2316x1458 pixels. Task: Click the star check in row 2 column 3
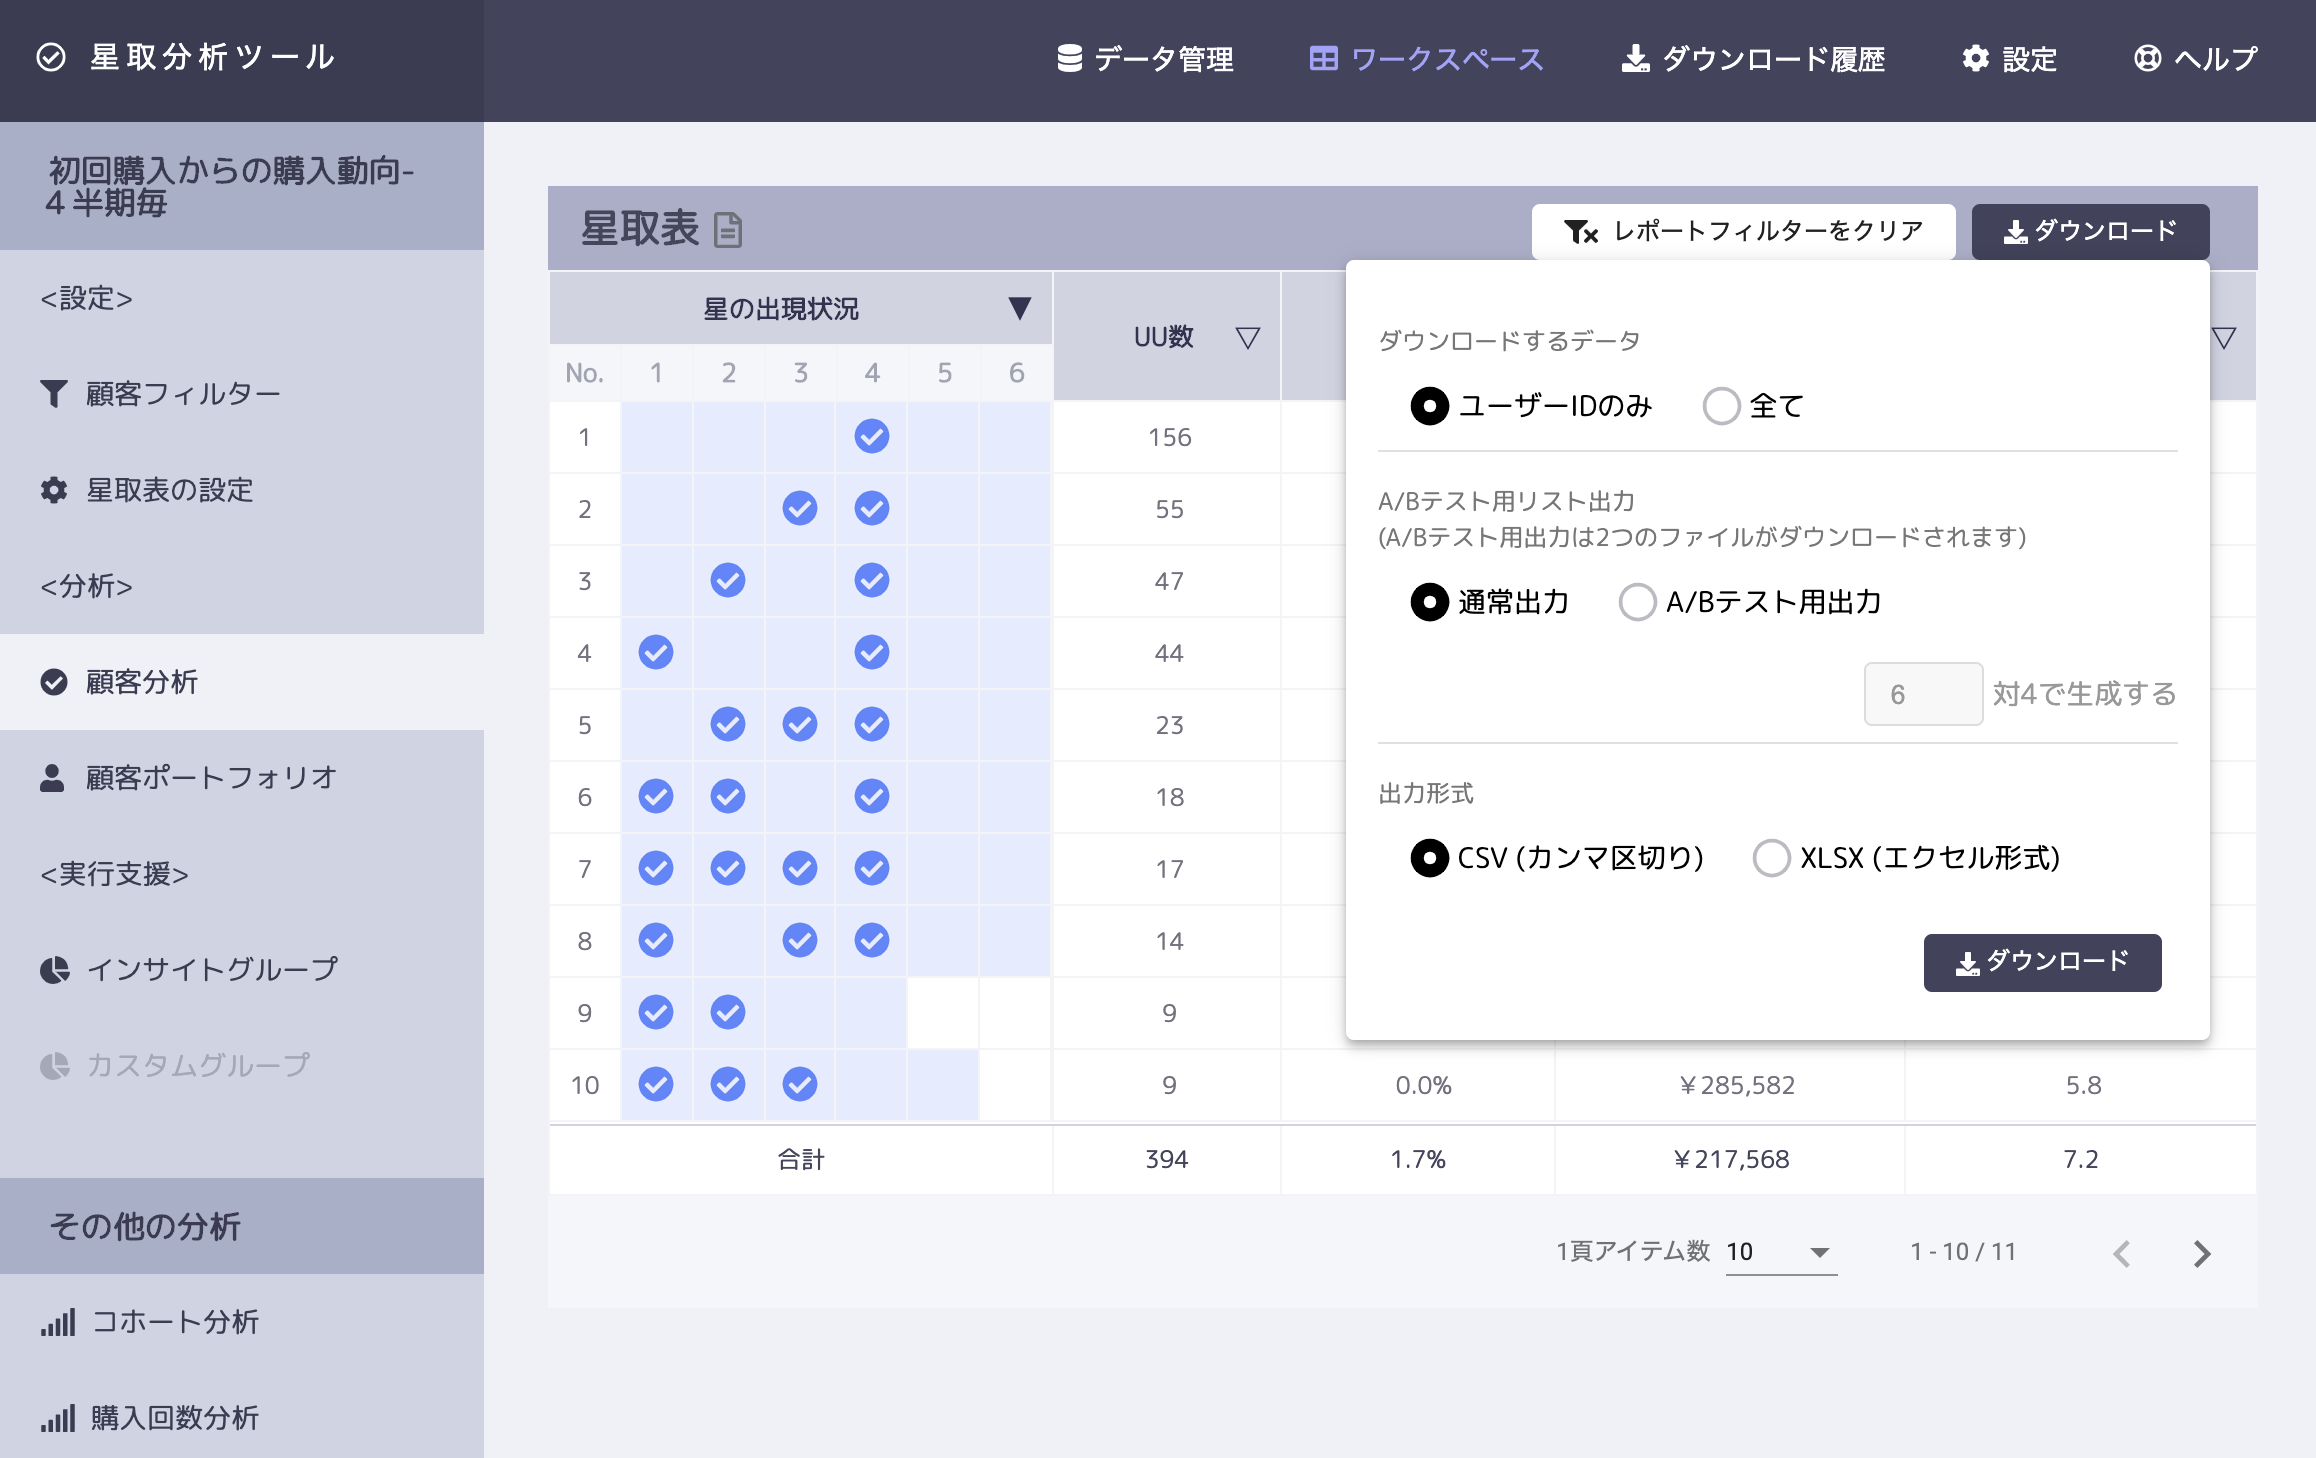800,509
